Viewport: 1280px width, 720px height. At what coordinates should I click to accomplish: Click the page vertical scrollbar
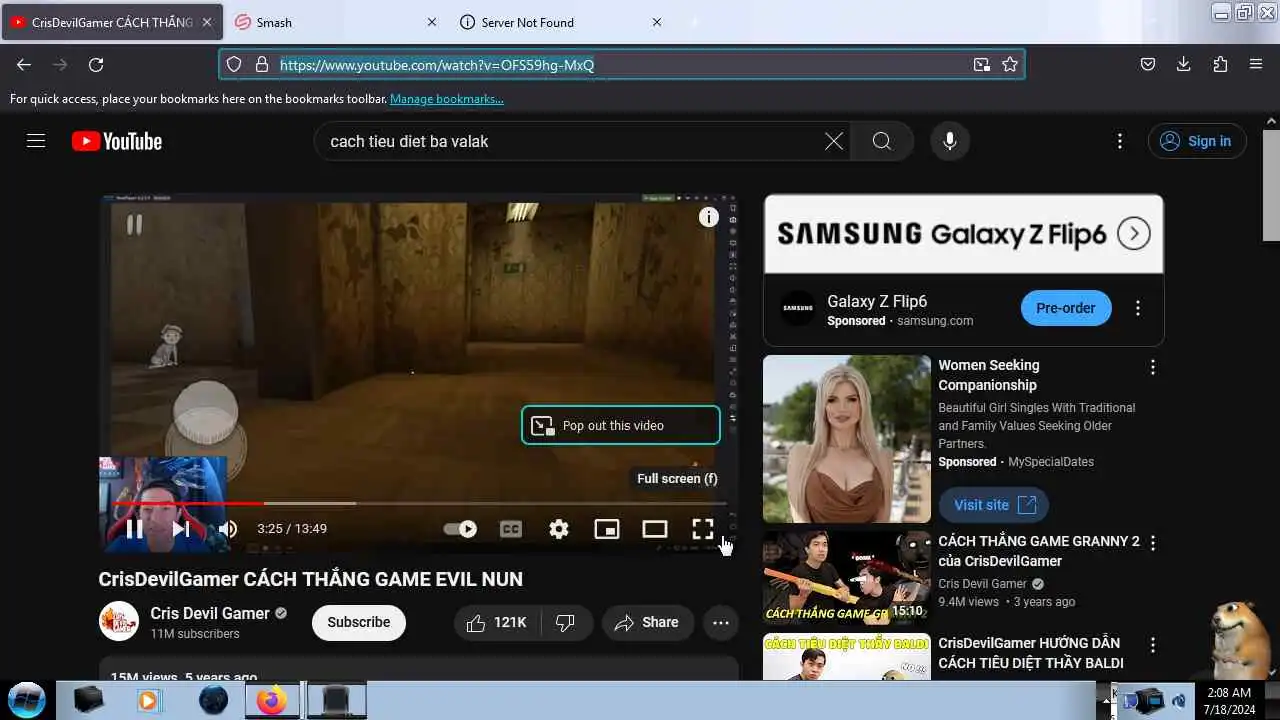coord(1271,185)
